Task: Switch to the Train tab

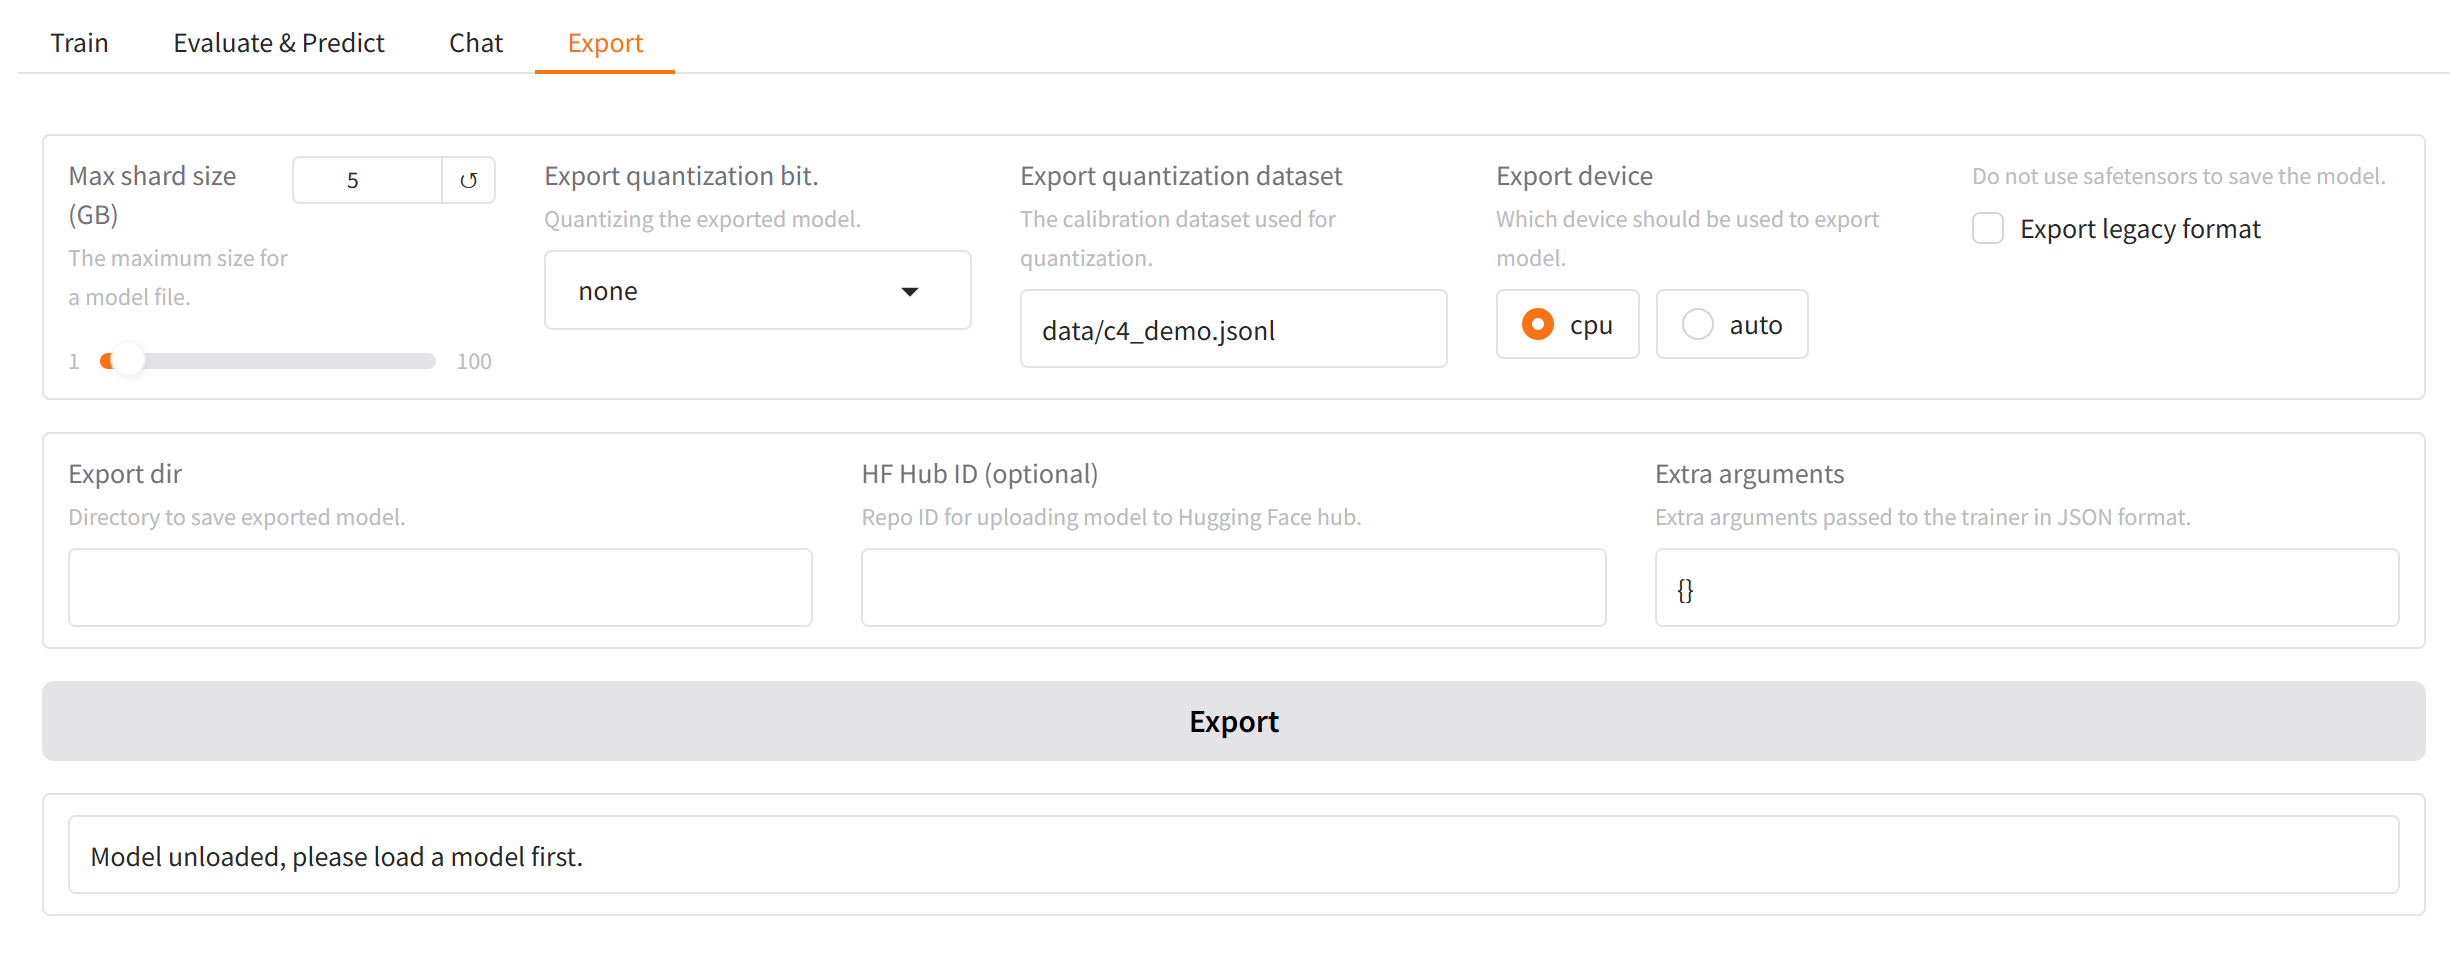Action: (79, 43)
